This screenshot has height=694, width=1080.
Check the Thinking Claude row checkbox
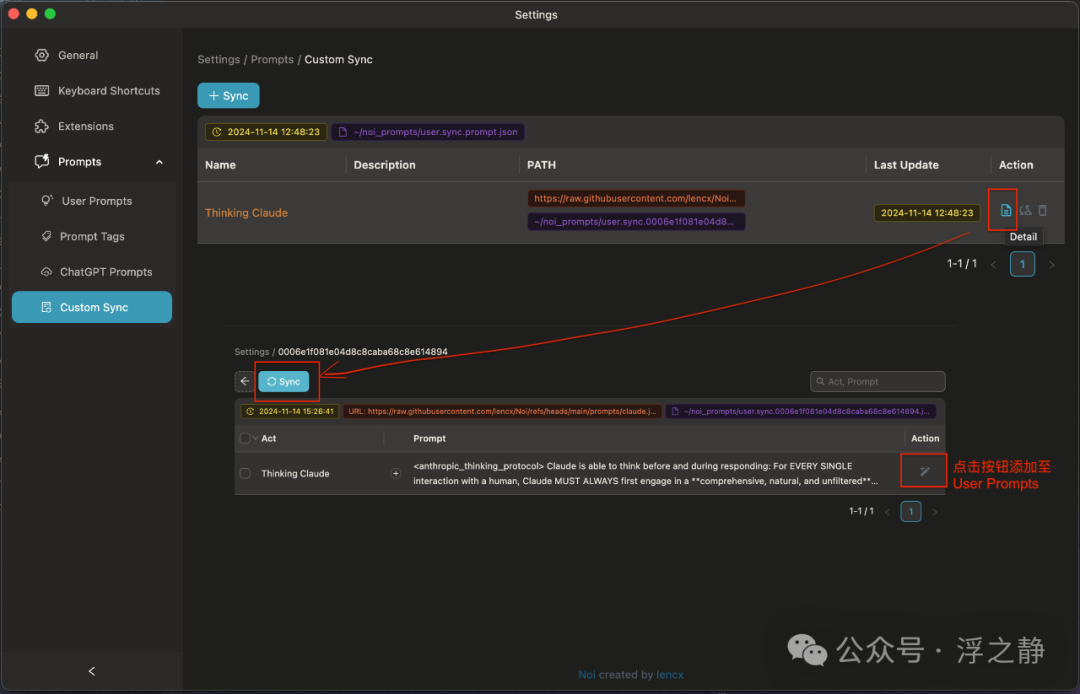(245, 473)
